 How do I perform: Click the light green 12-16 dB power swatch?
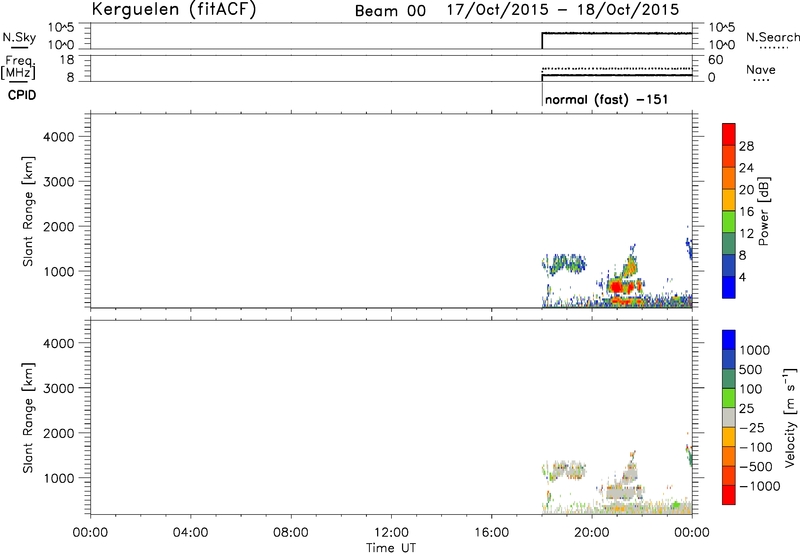coord(729,221)
